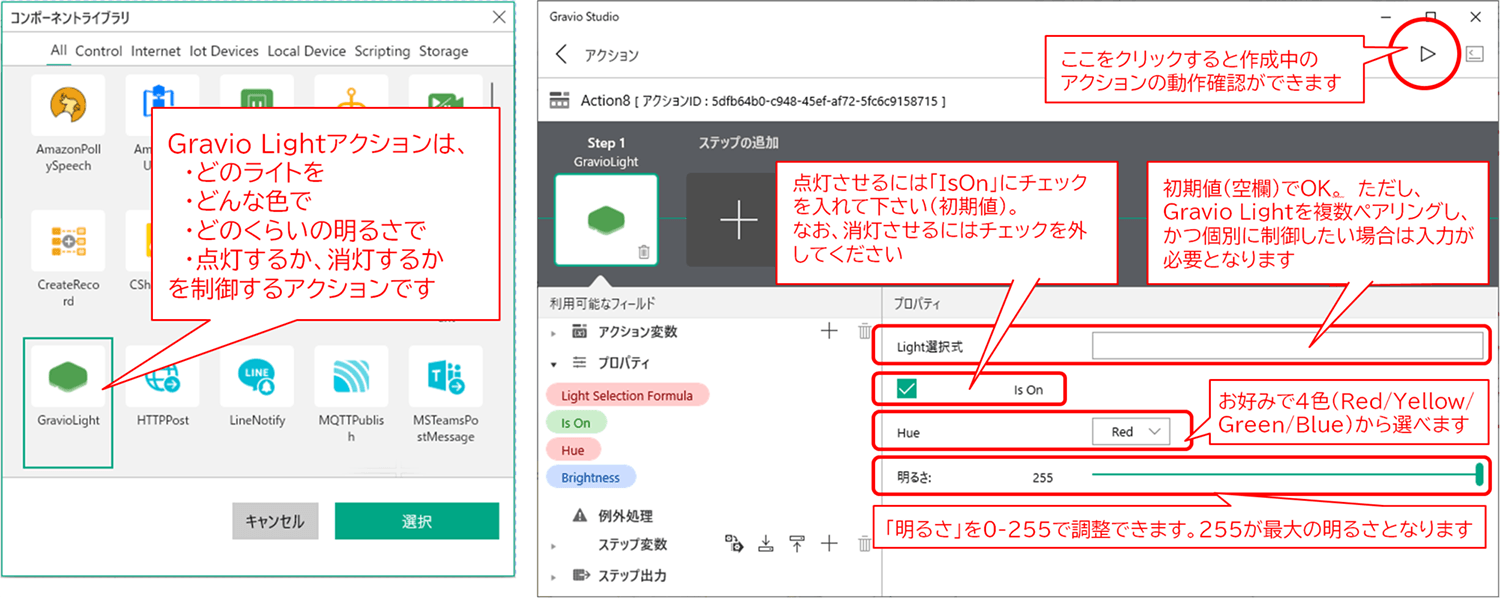
Task: Select the Step 1 GravioLight tile
Action: (x=606, y=219)
